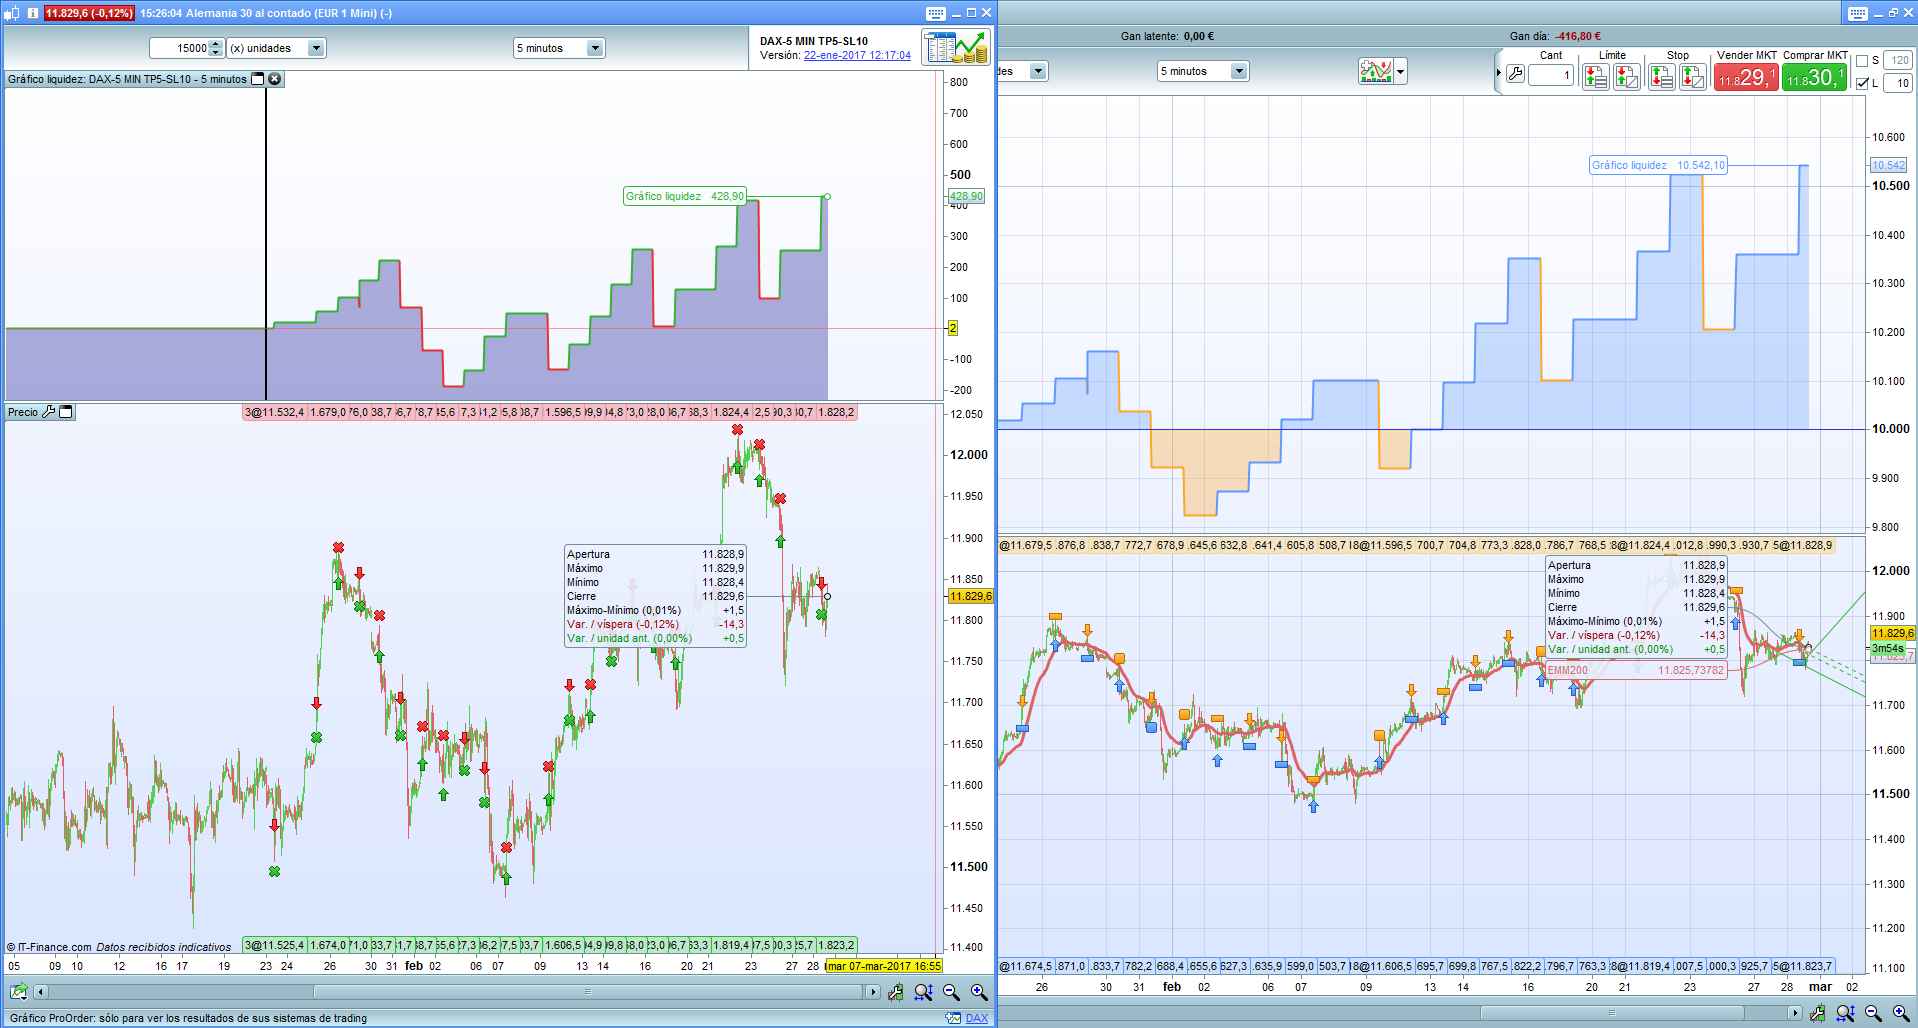Increase the 15000 units stepper
This screenshot has width=1918, height=1028.
click(215, 44)
